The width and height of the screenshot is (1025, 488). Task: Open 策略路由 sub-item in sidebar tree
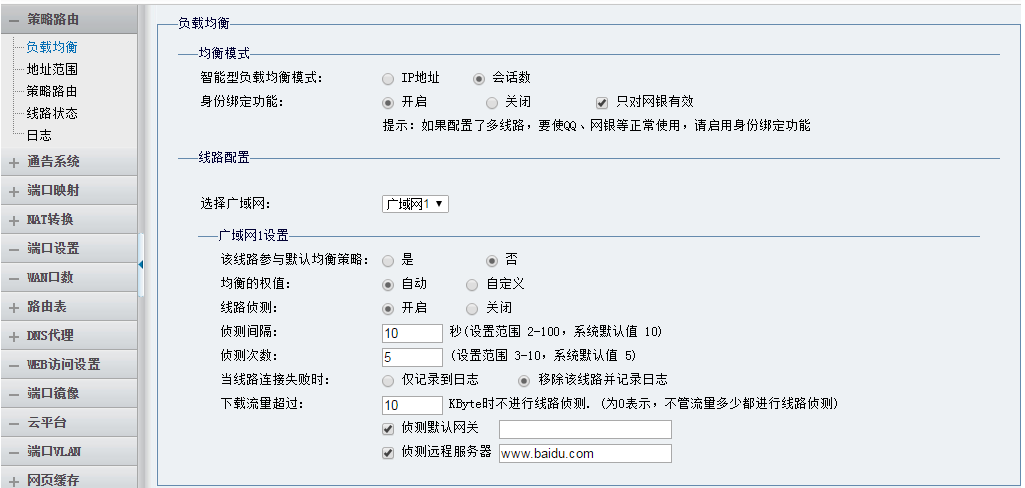pos(52,91)
